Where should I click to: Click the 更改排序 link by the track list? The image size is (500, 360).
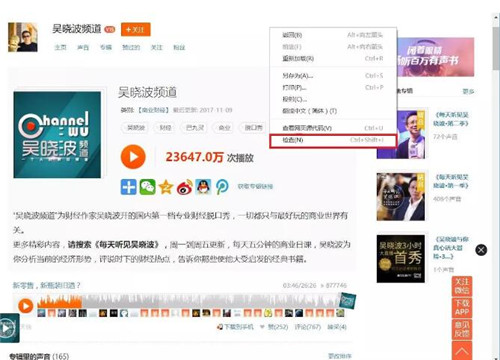[x=339, y=356]
